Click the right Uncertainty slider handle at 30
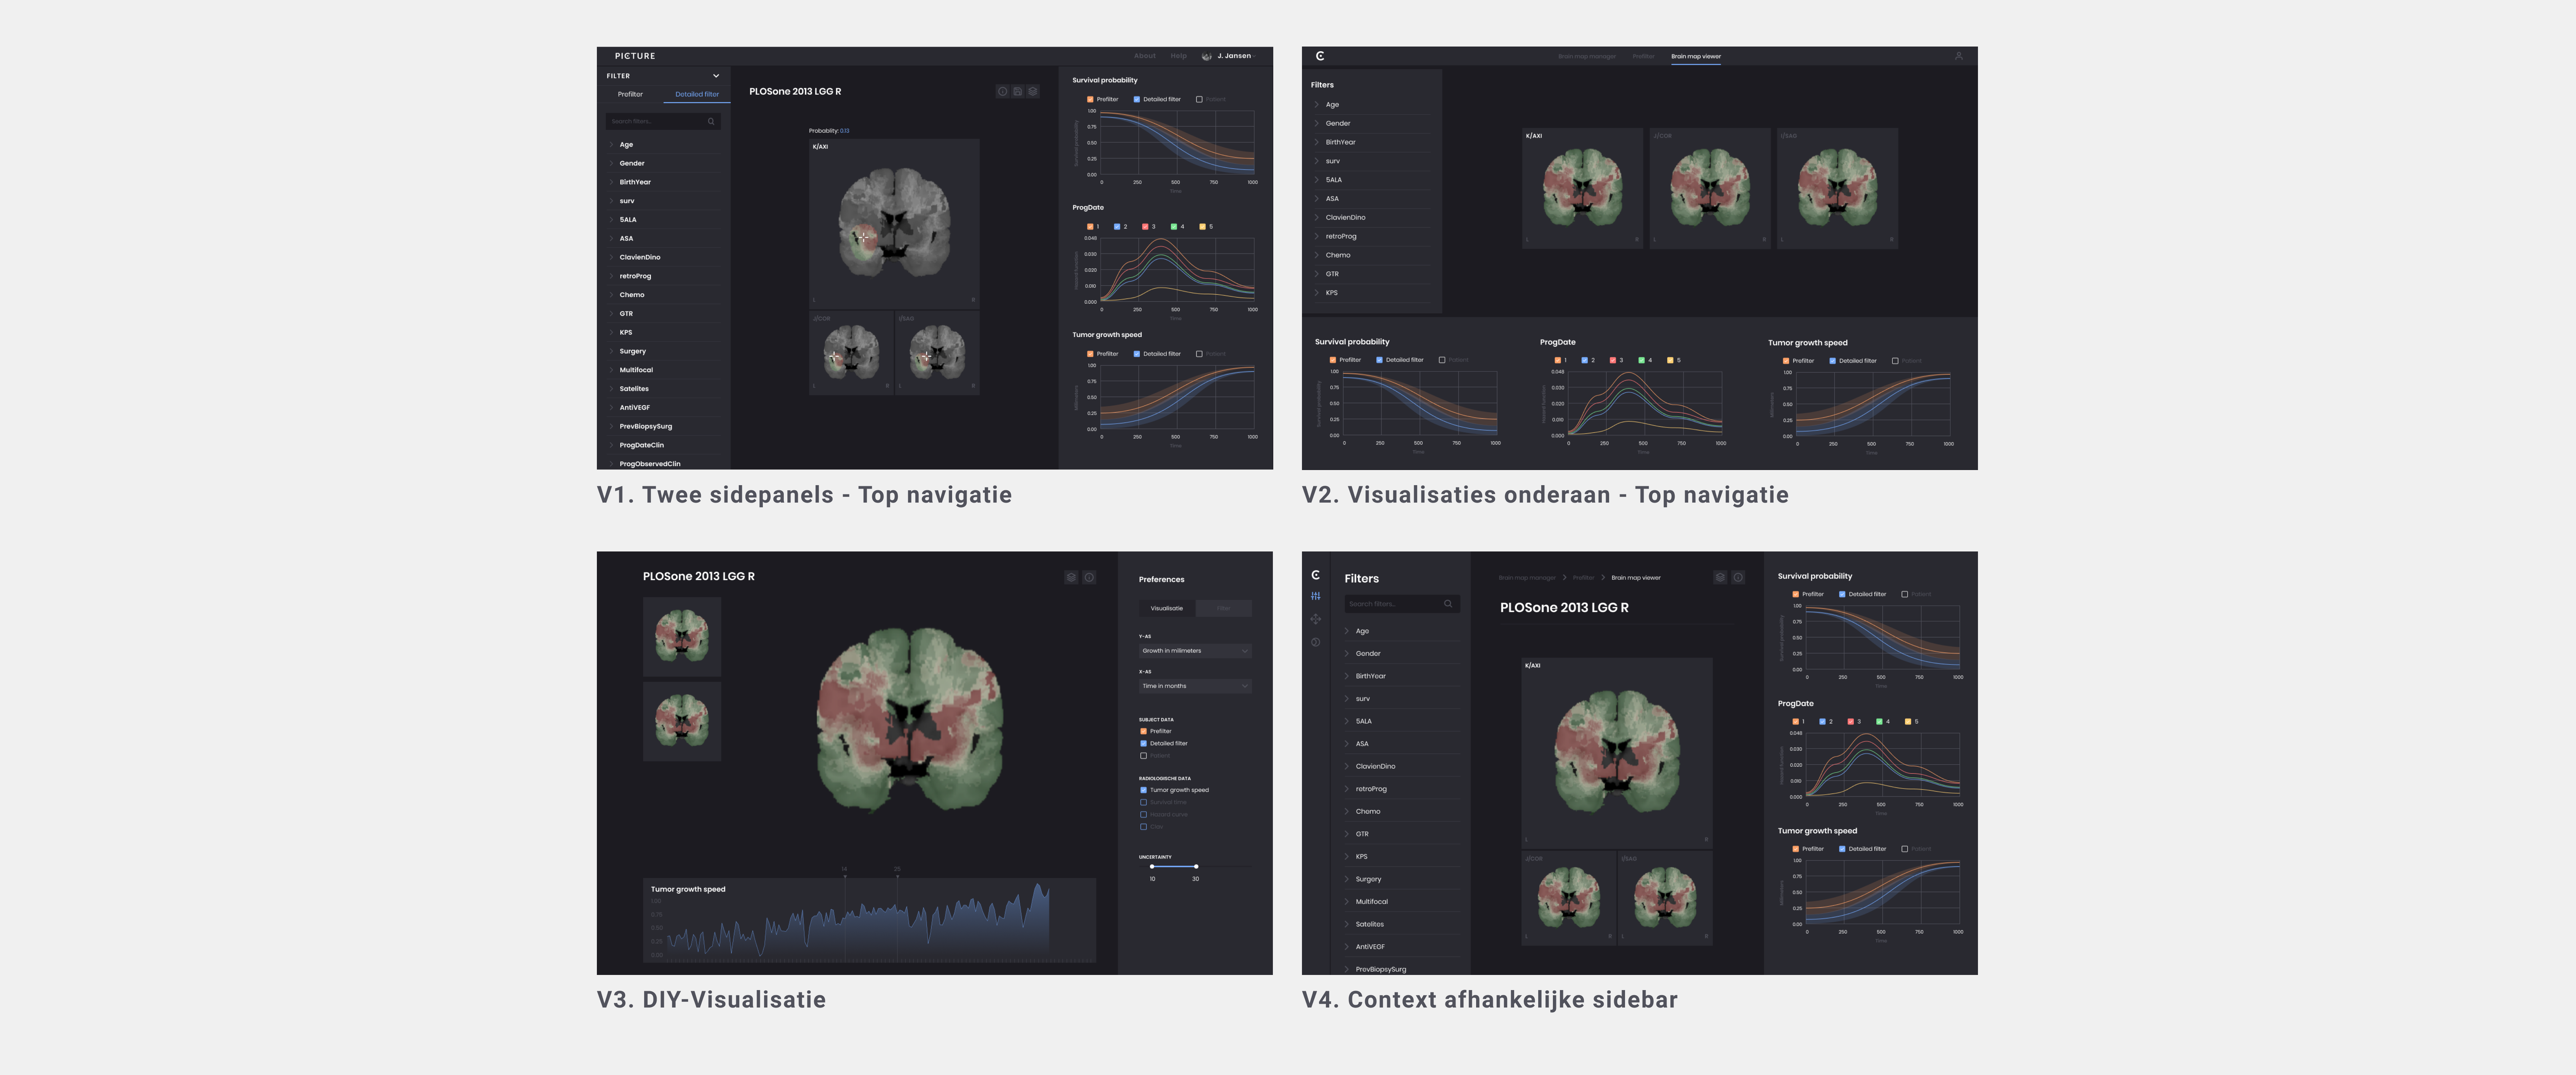This screenshot has width=2576, height=1075. (1196, 867)
